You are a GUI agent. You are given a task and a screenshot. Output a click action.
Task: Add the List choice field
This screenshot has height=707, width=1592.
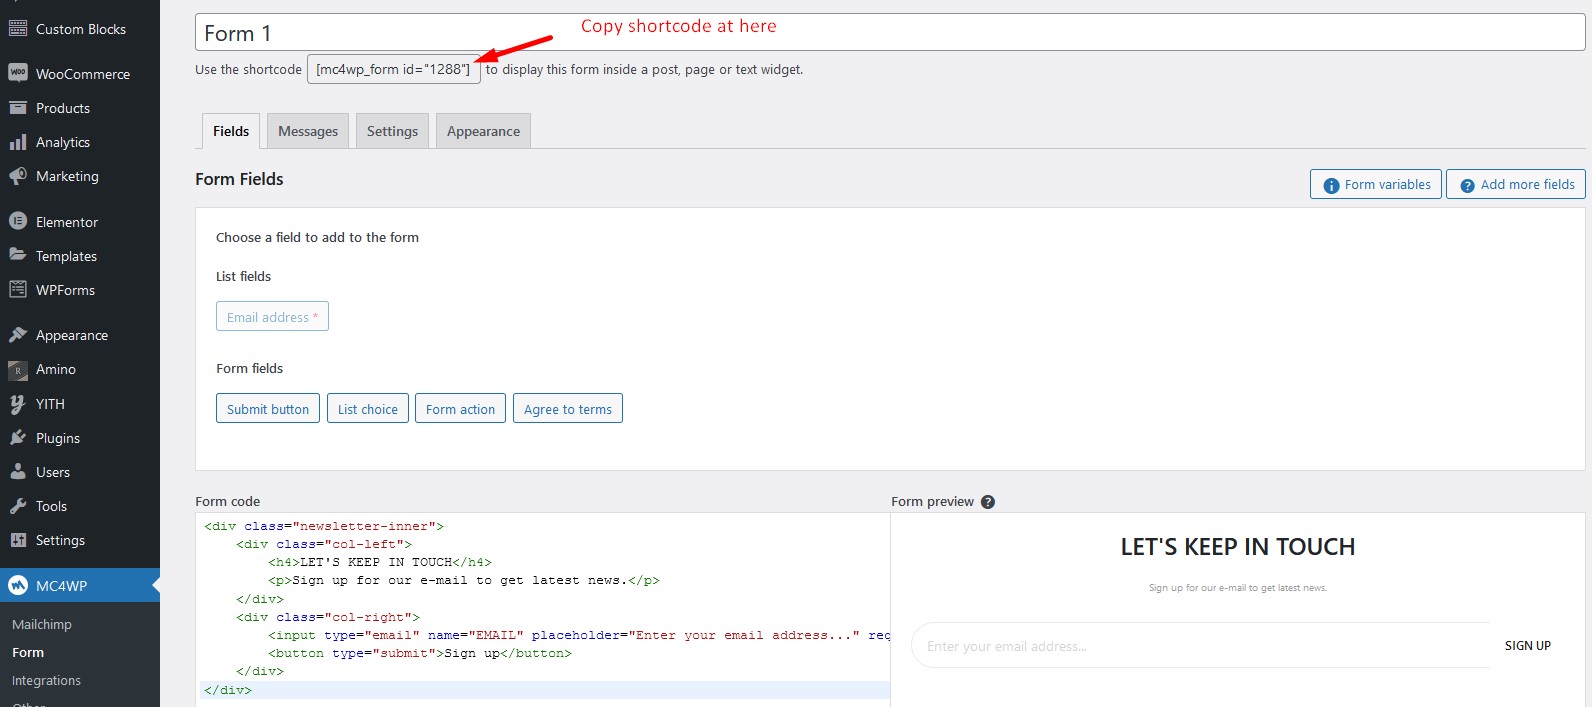click(x=367, y=409)
